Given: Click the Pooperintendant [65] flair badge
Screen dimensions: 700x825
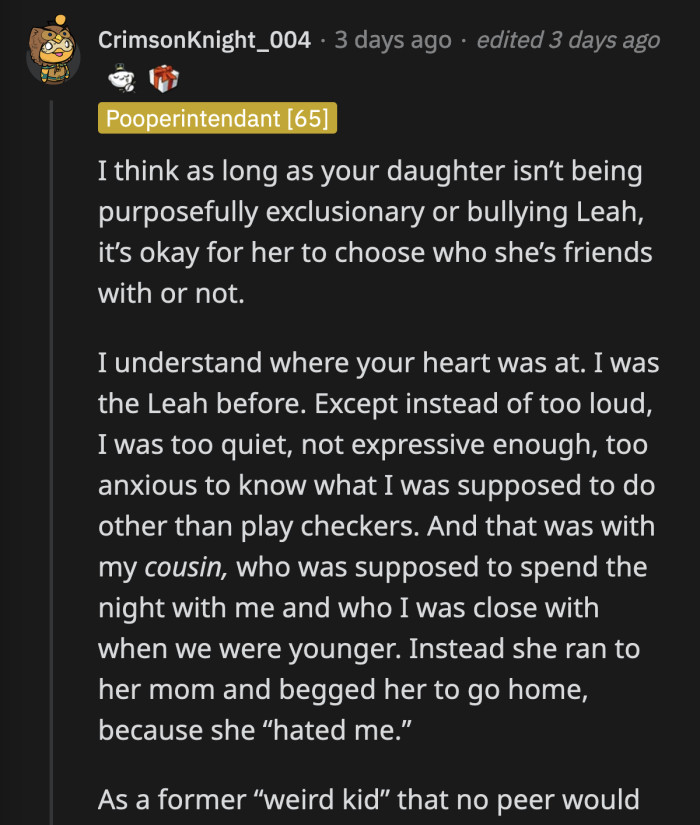Looking at the screenshot, I should (x=218, y=118).
